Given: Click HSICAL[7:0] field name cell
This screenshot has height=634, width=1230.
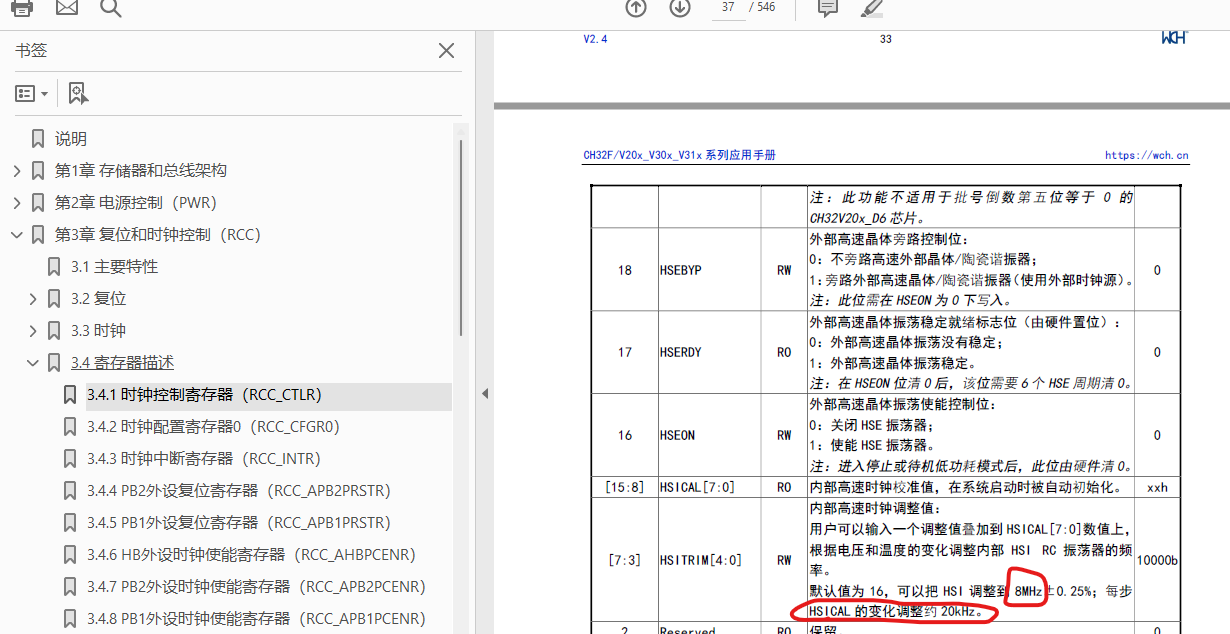Looking at the screenshot, I should [696, 488].
